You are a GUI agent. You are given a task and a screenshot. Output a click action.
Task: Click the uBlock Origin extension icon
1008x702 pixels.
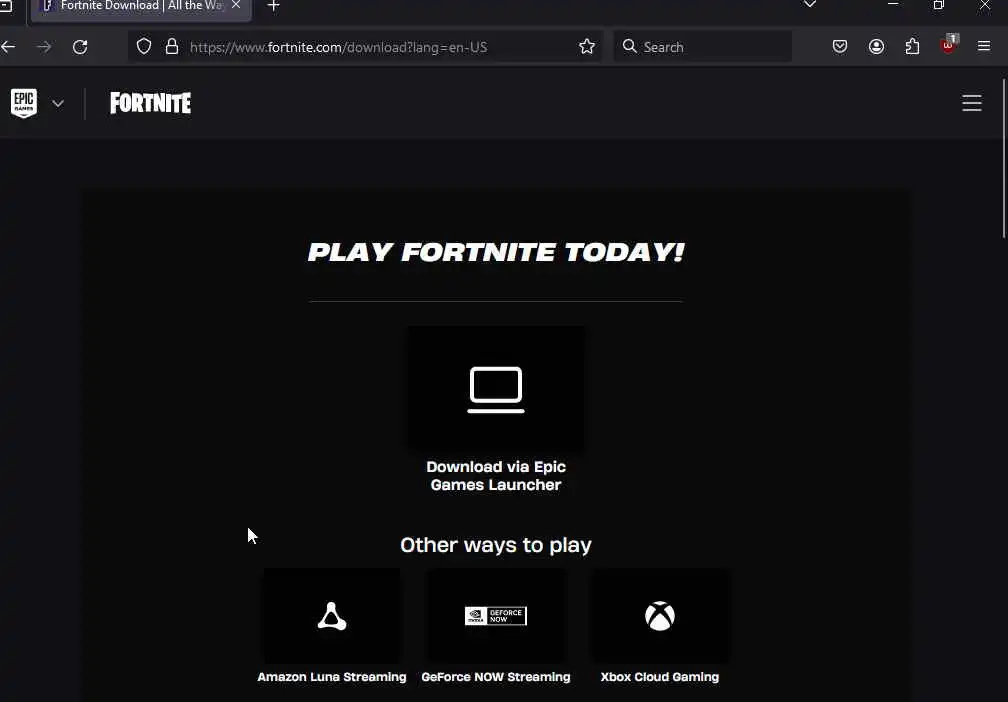click(x=949, y=45)
